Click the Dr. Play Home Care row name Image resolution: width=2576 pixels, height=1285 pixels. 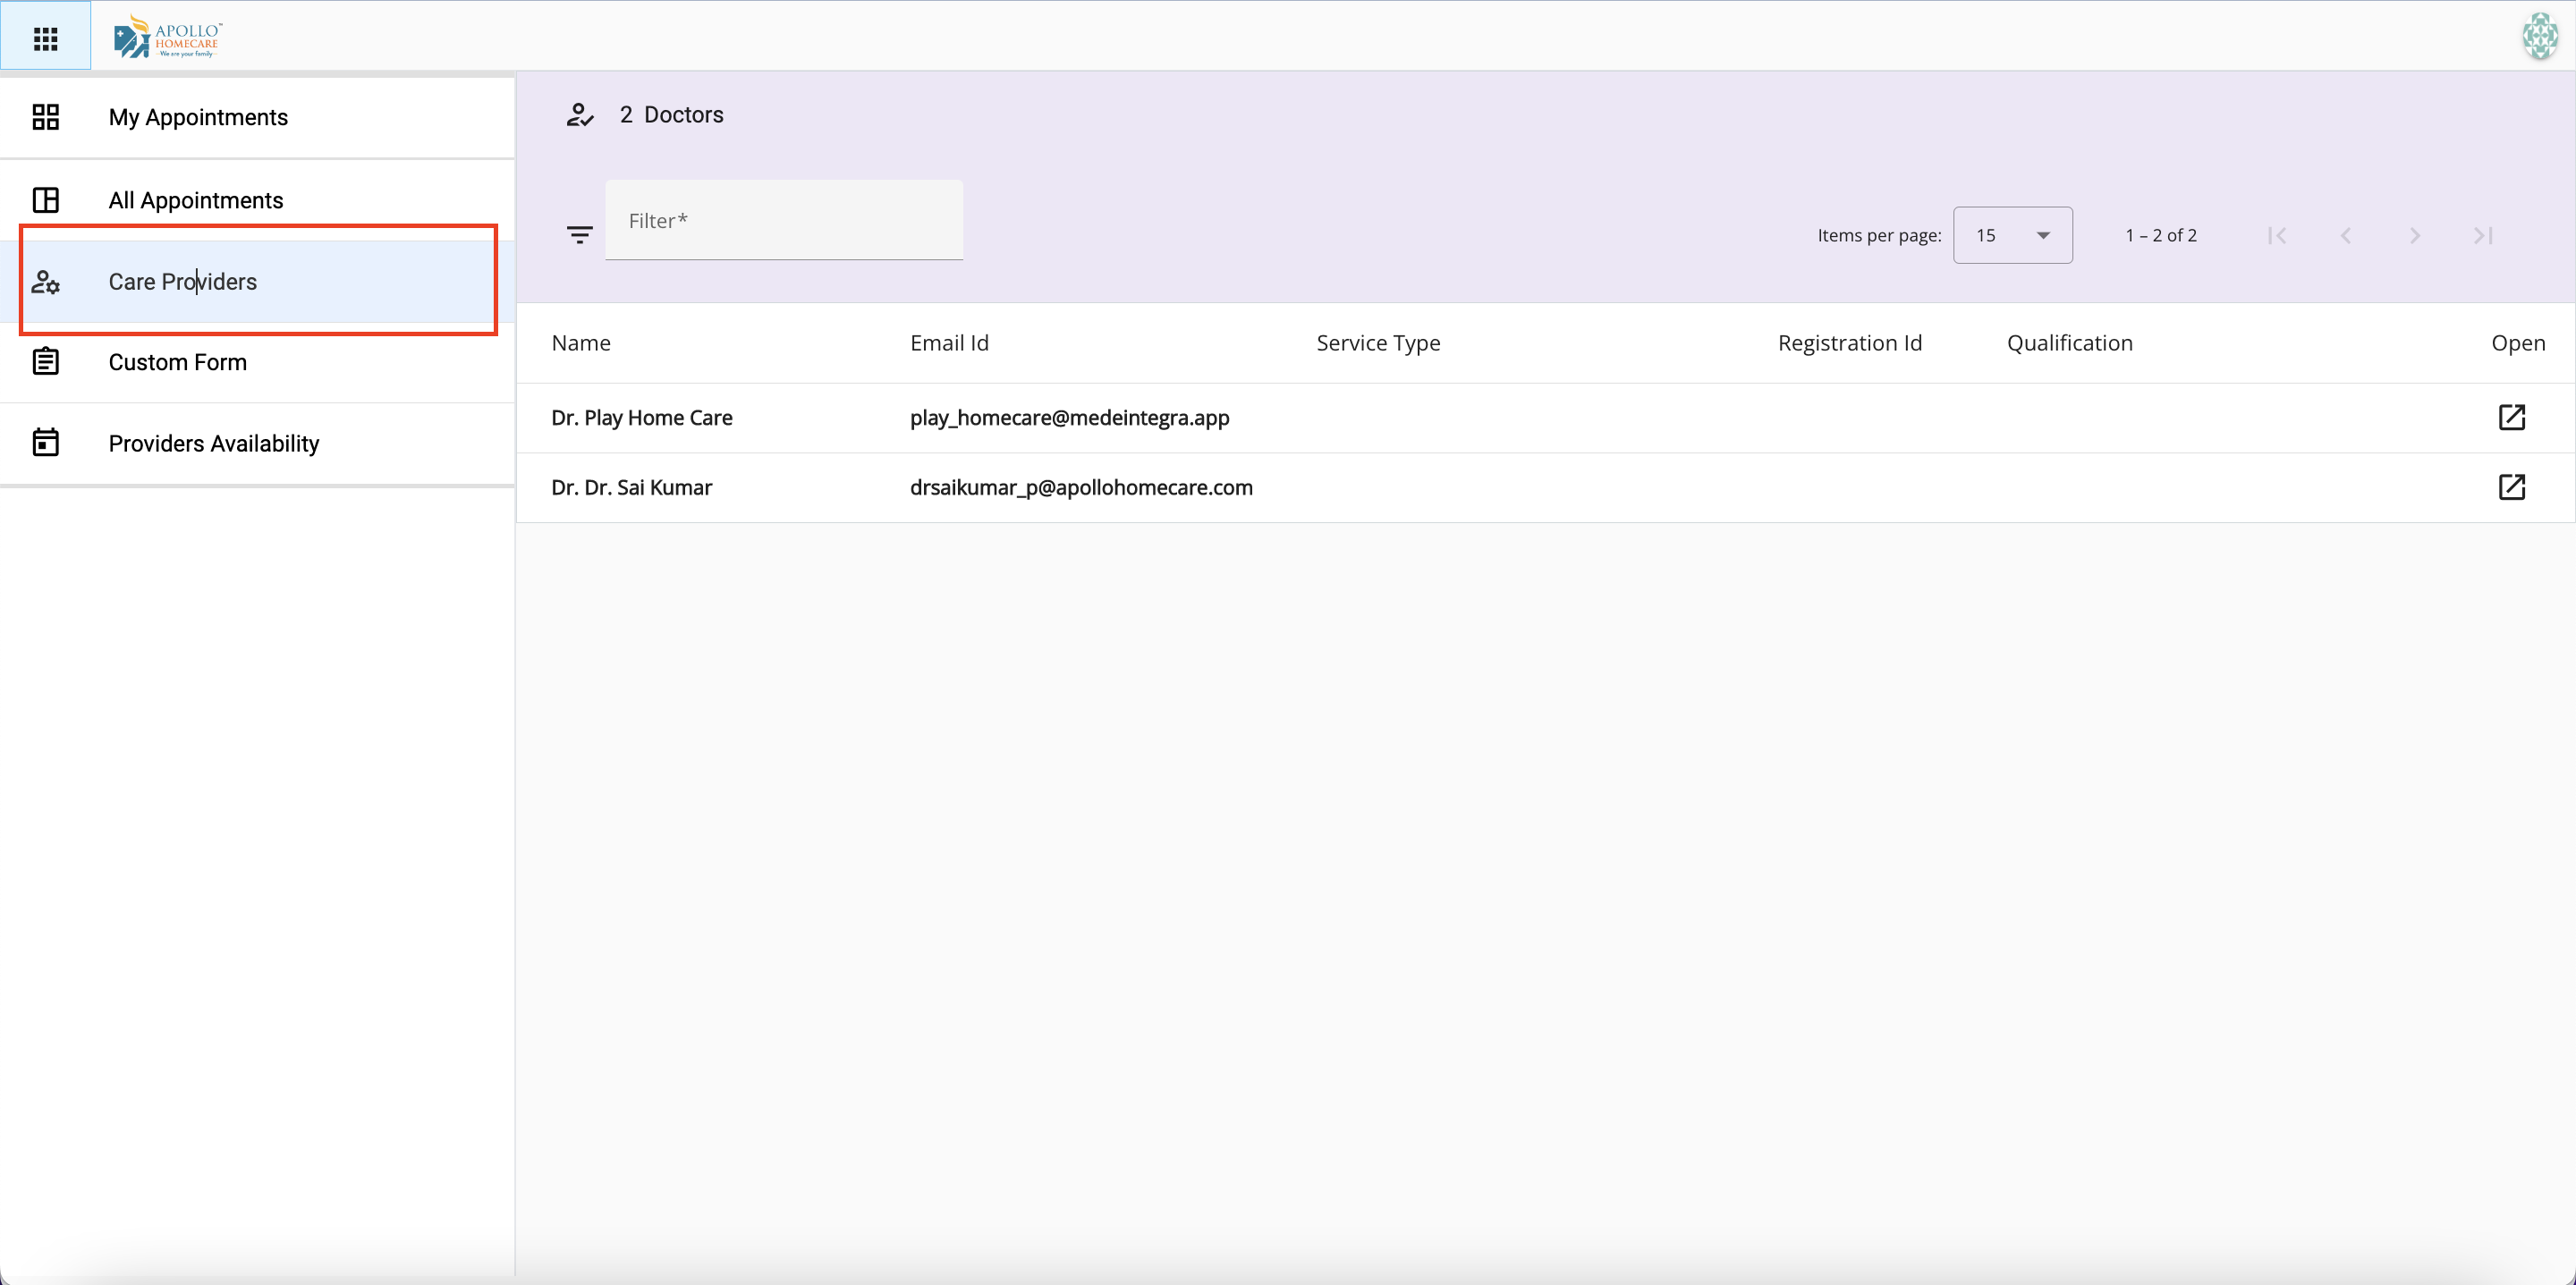[642, 418]
